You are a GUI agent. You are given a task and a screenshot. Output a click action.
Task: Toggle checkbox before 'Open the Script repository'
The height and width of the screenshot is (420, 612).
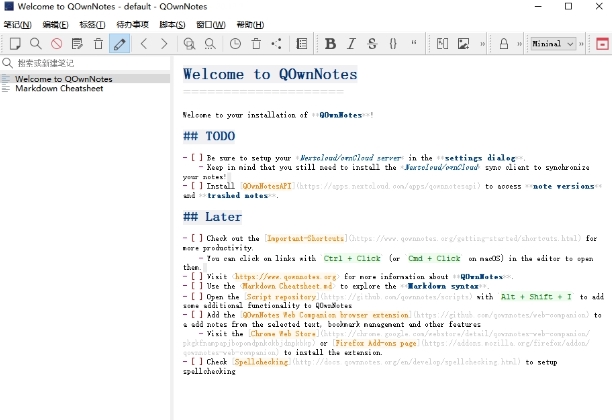196,297
